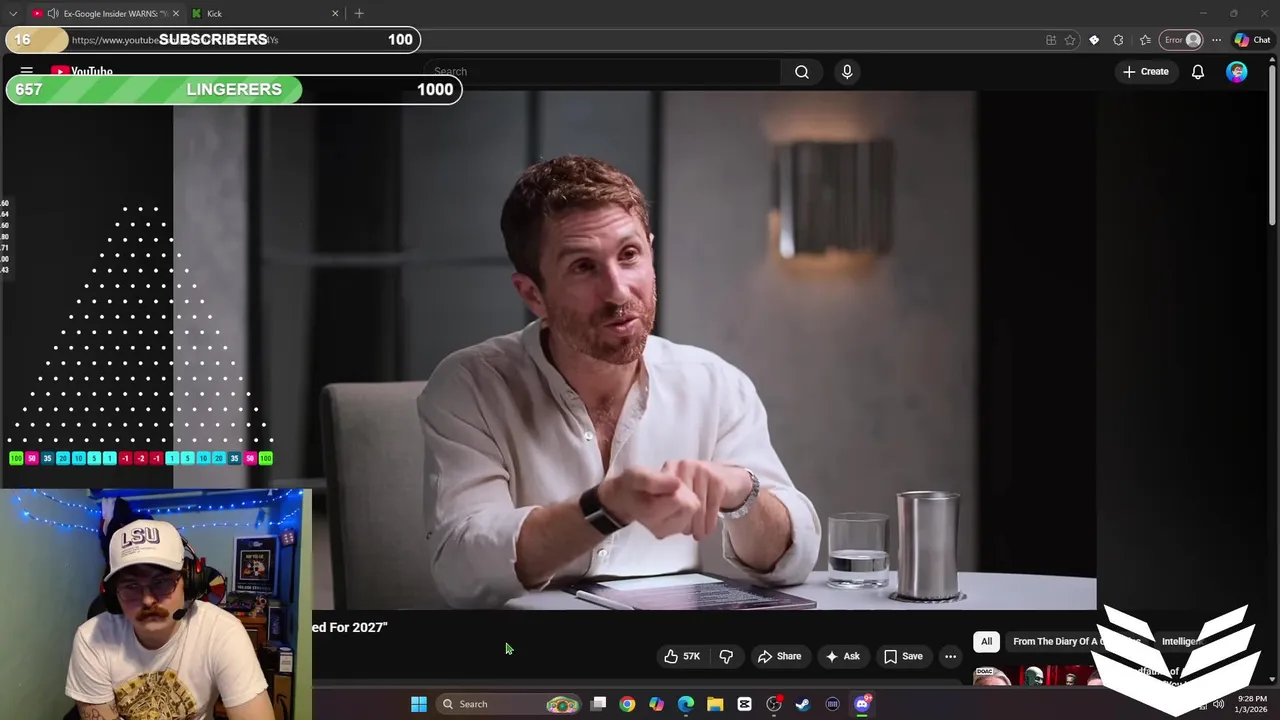Close the Ex-Google Insider WARNS tab

click(x=176, y=13)
